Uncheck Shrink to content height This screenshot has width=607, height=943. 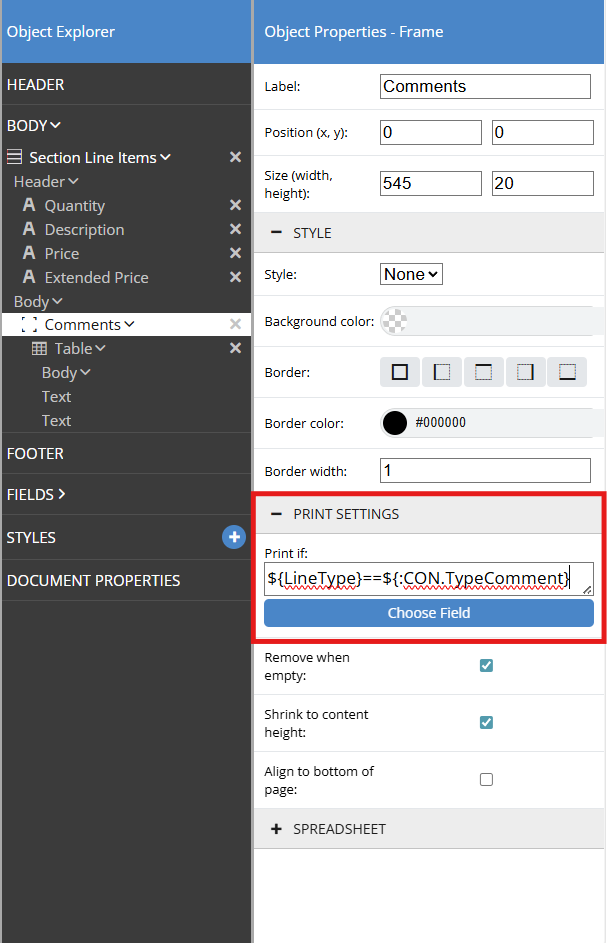486,722
